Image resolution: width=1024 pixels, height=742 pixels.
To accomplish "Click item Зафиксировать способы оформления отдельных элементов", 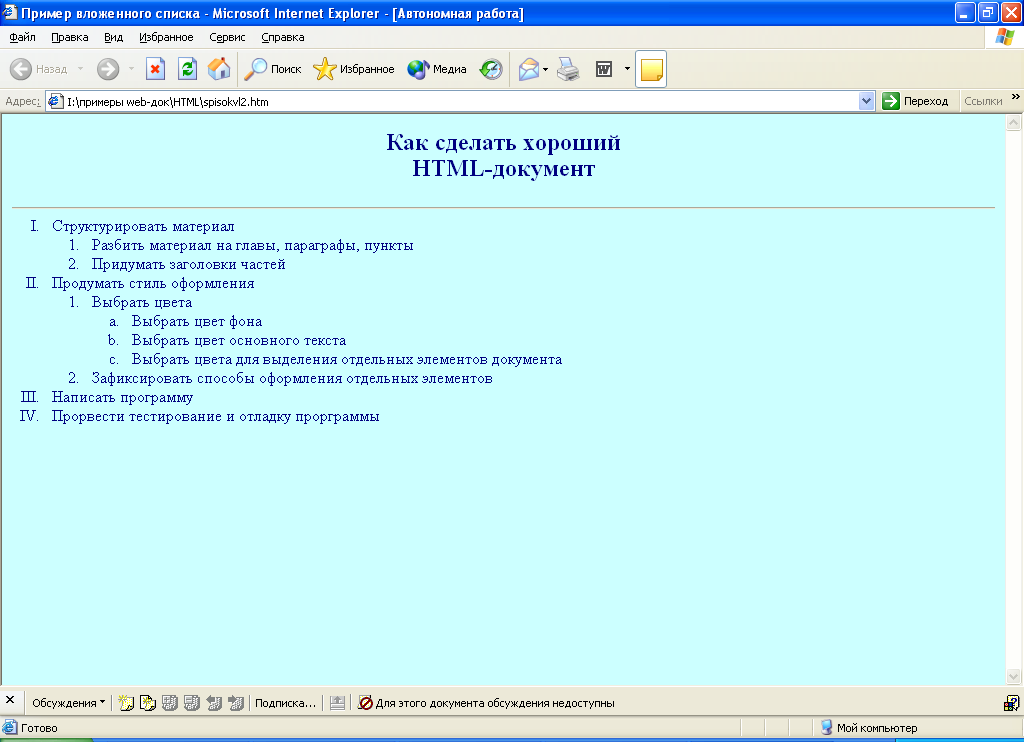I will 292,378.
